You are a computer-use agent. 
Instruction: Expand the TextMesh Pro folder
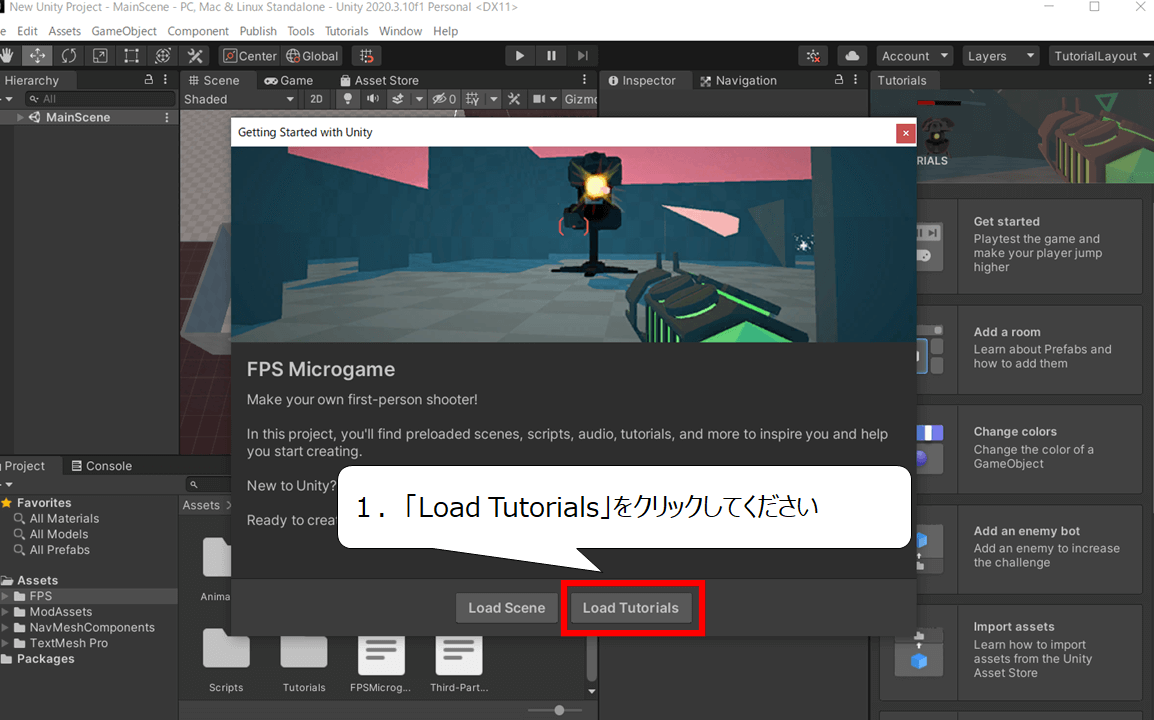pyautogui.click(x=5, y=643)
